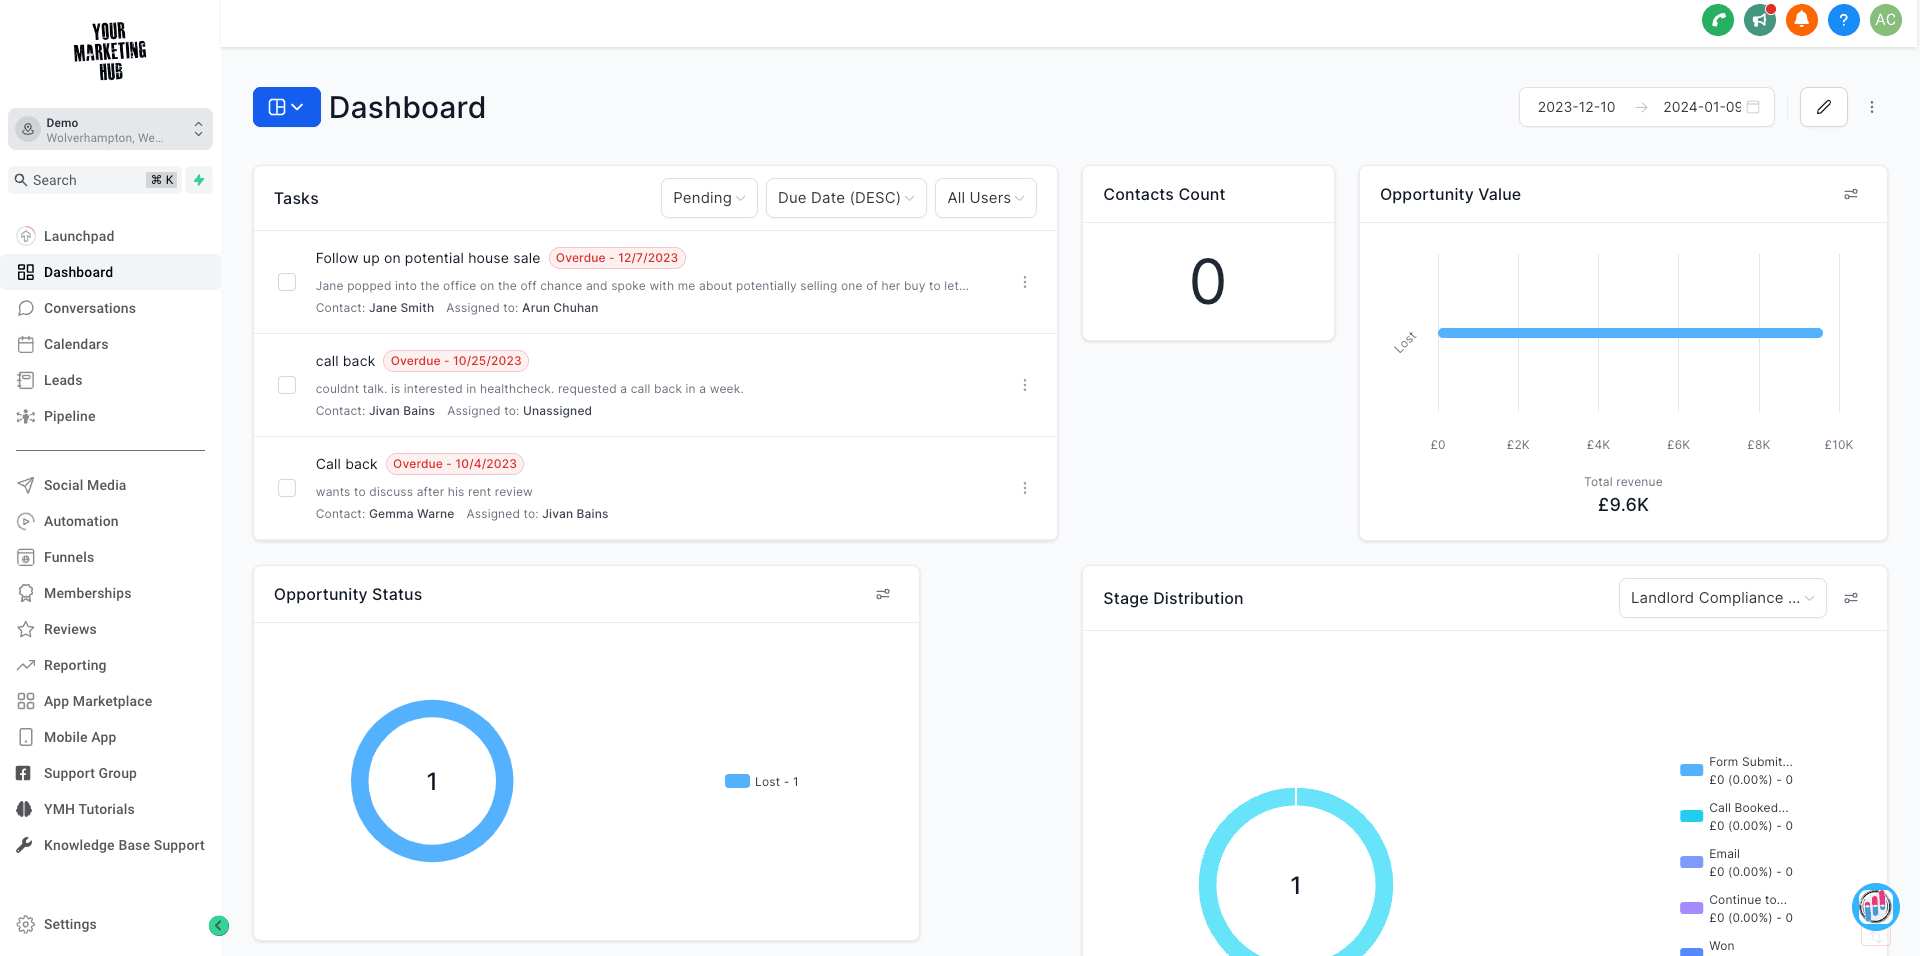Open the orange notifications bell
The image size is (1920, 956).
coord(1801,20)
